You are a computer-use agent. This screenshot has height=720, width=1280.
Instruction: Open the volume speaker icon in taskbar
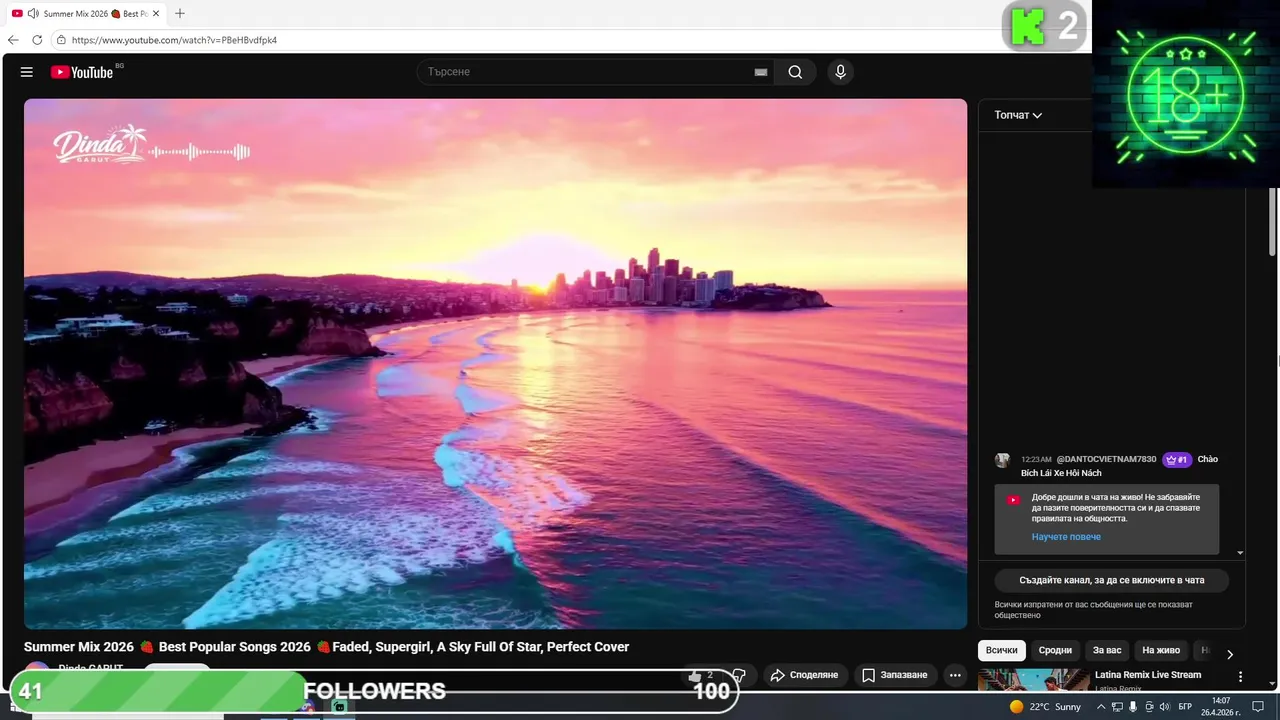click(x=1165, y=707)
